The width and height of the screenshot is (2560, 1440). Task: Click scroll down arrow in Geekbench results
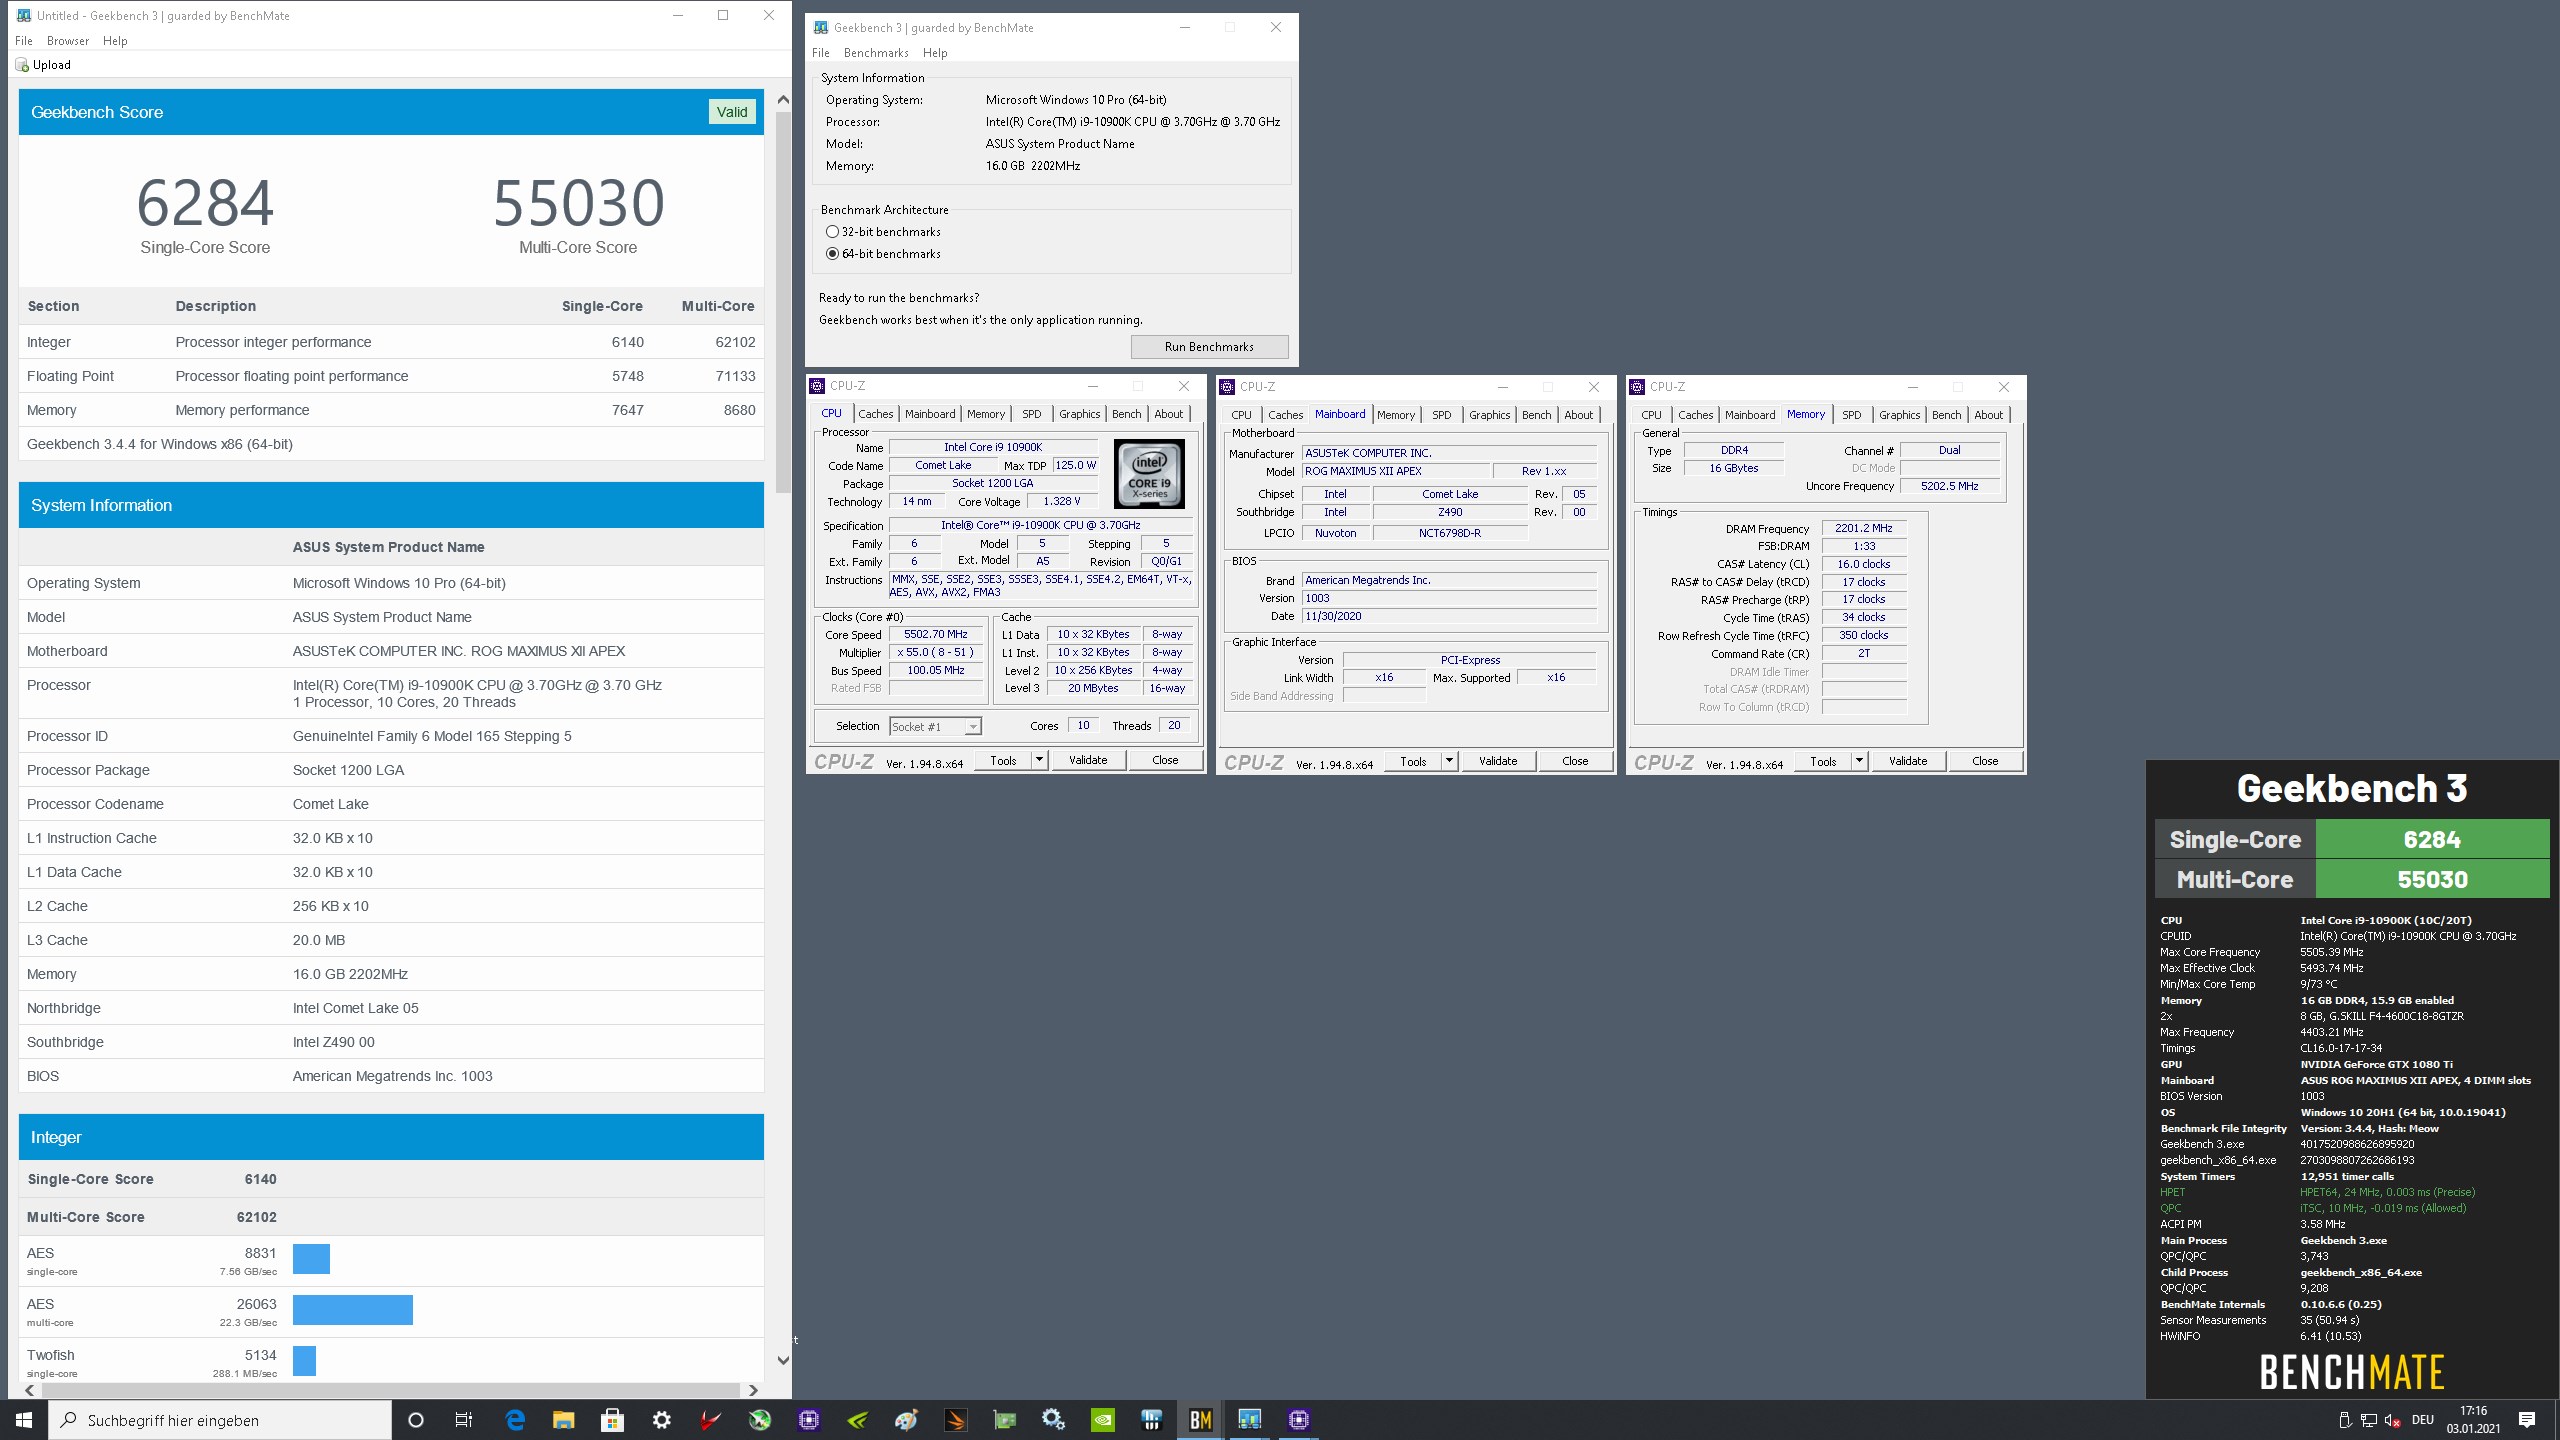(x=783, y=1360)
